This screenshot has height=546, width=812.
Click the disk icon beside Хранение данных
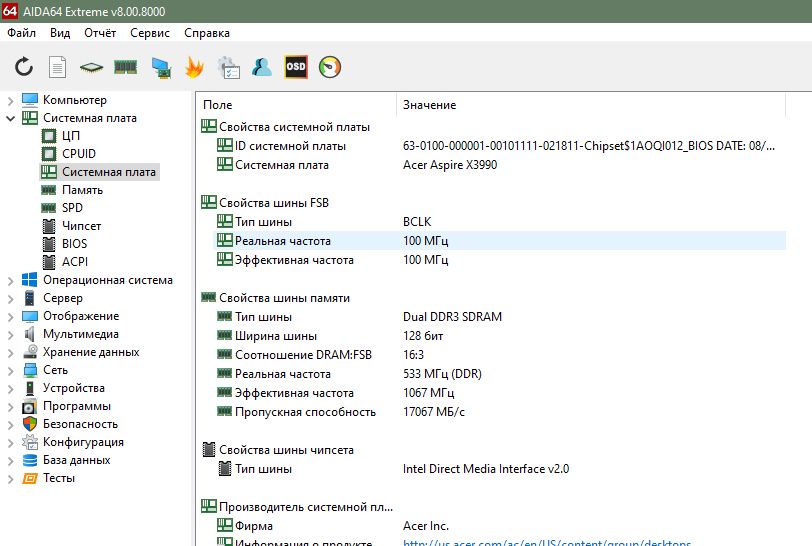coord(30,352)
